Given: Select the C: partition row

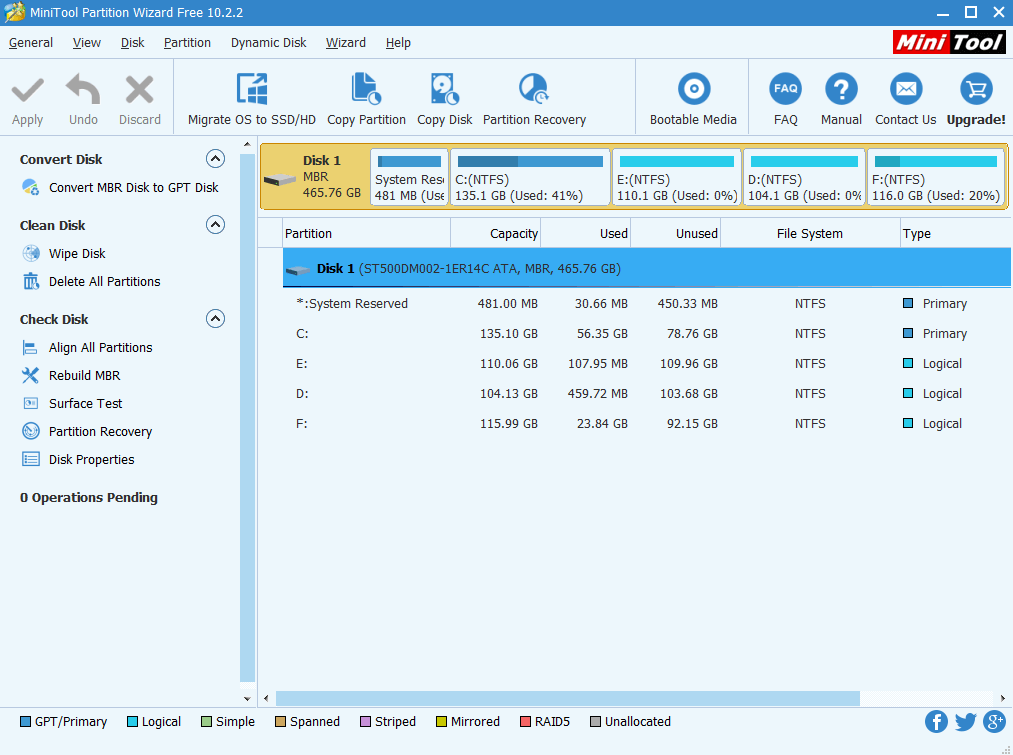Looking at the screenshot, I should point(600,334).
